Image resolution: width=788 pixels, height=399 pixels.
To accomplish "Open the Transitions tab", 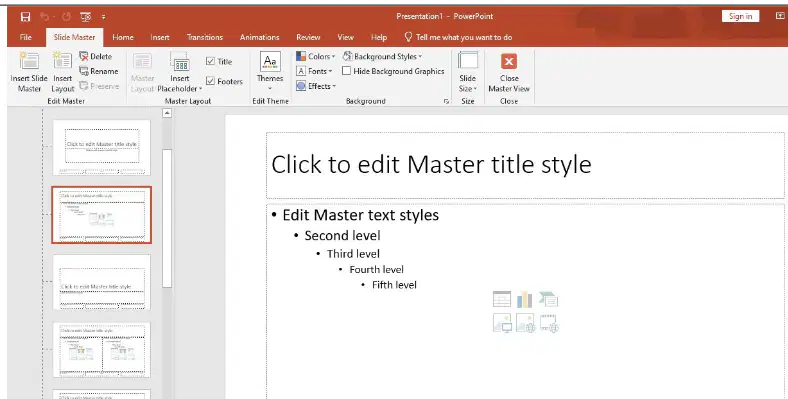I will click(x=205, y=37).
